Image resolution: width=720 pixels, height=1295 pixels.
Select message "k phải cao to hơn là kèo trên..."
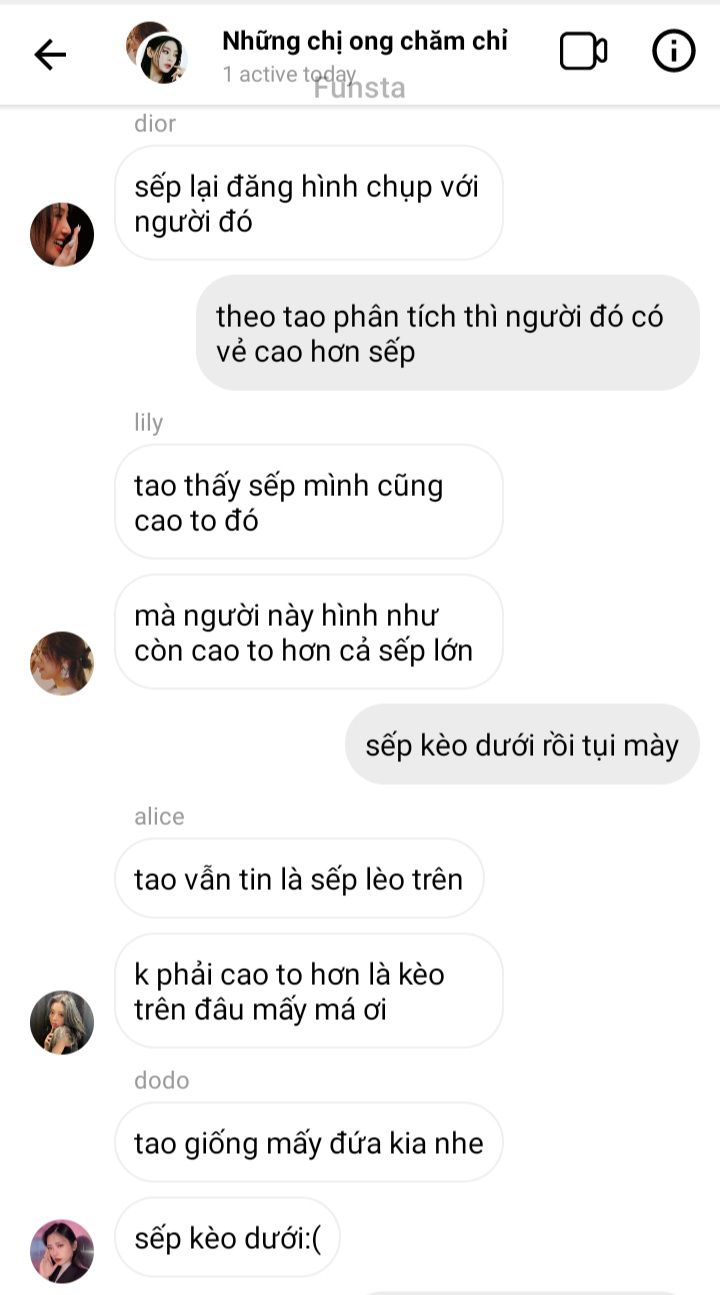[x=308, y=991]
